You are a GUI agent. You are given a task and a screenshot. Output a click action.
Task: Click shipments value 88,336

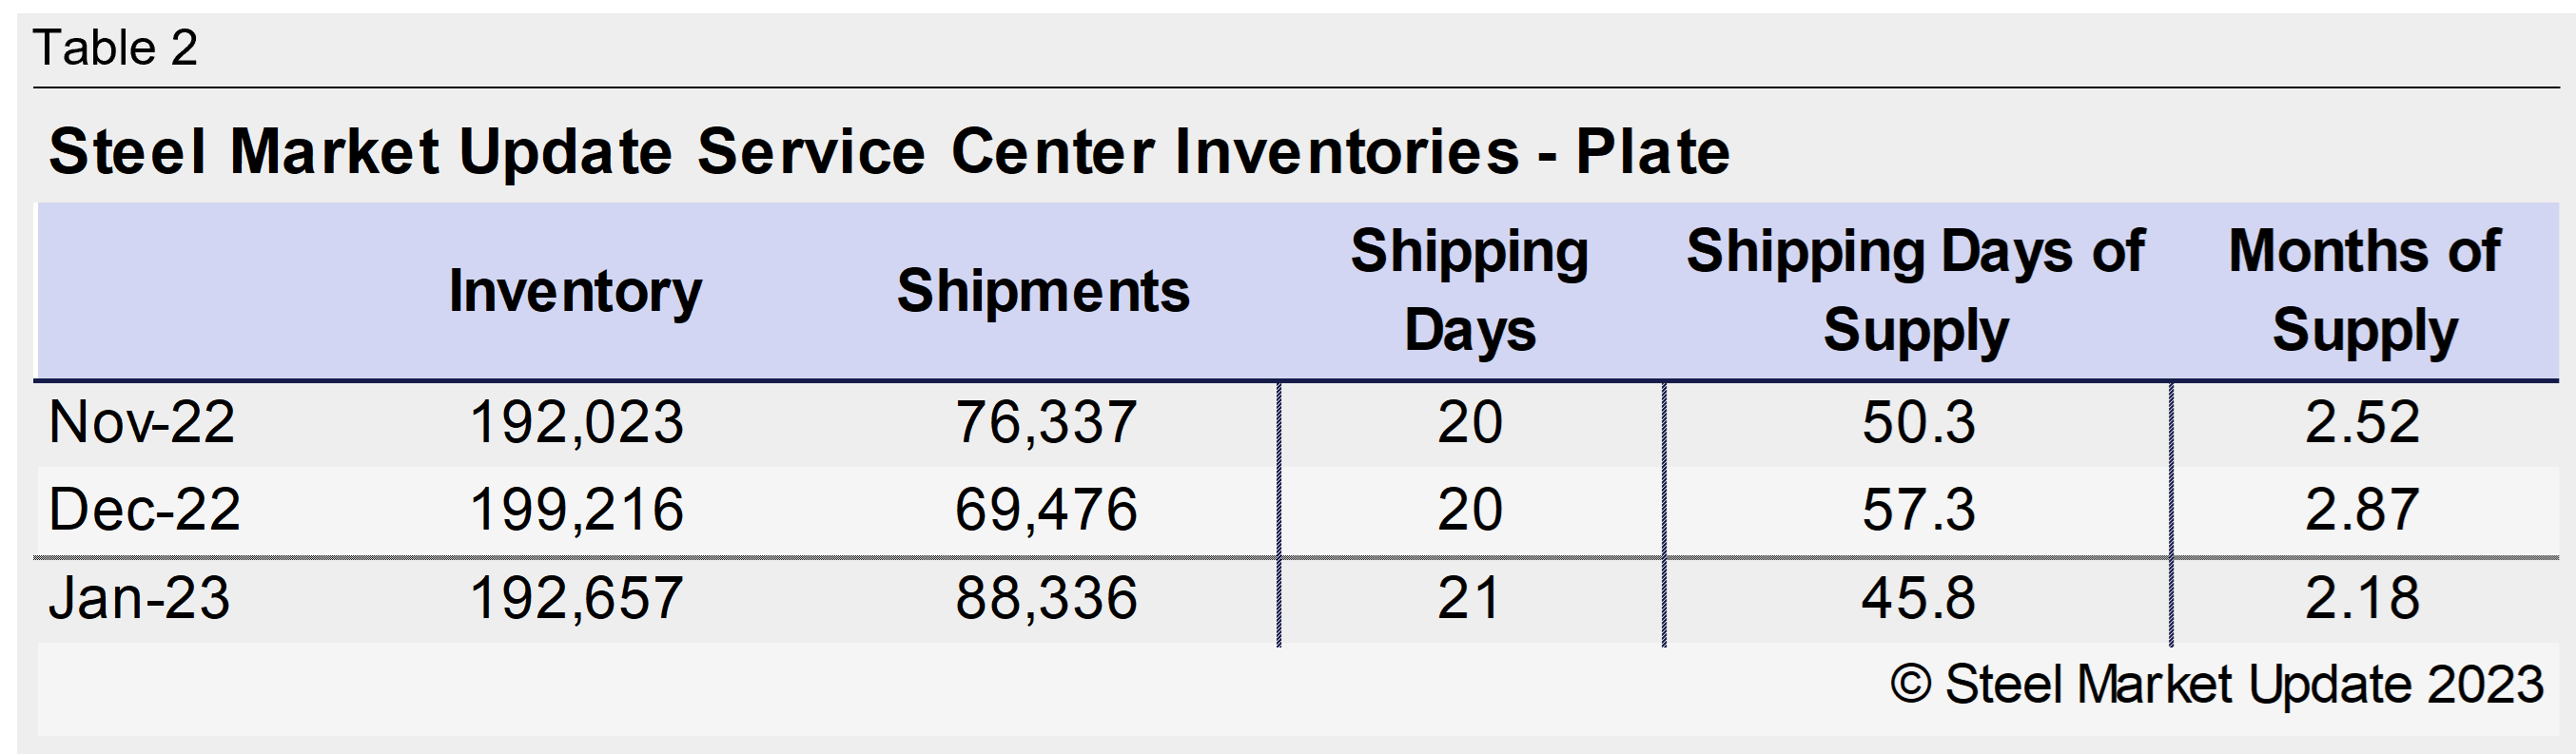1046,598
